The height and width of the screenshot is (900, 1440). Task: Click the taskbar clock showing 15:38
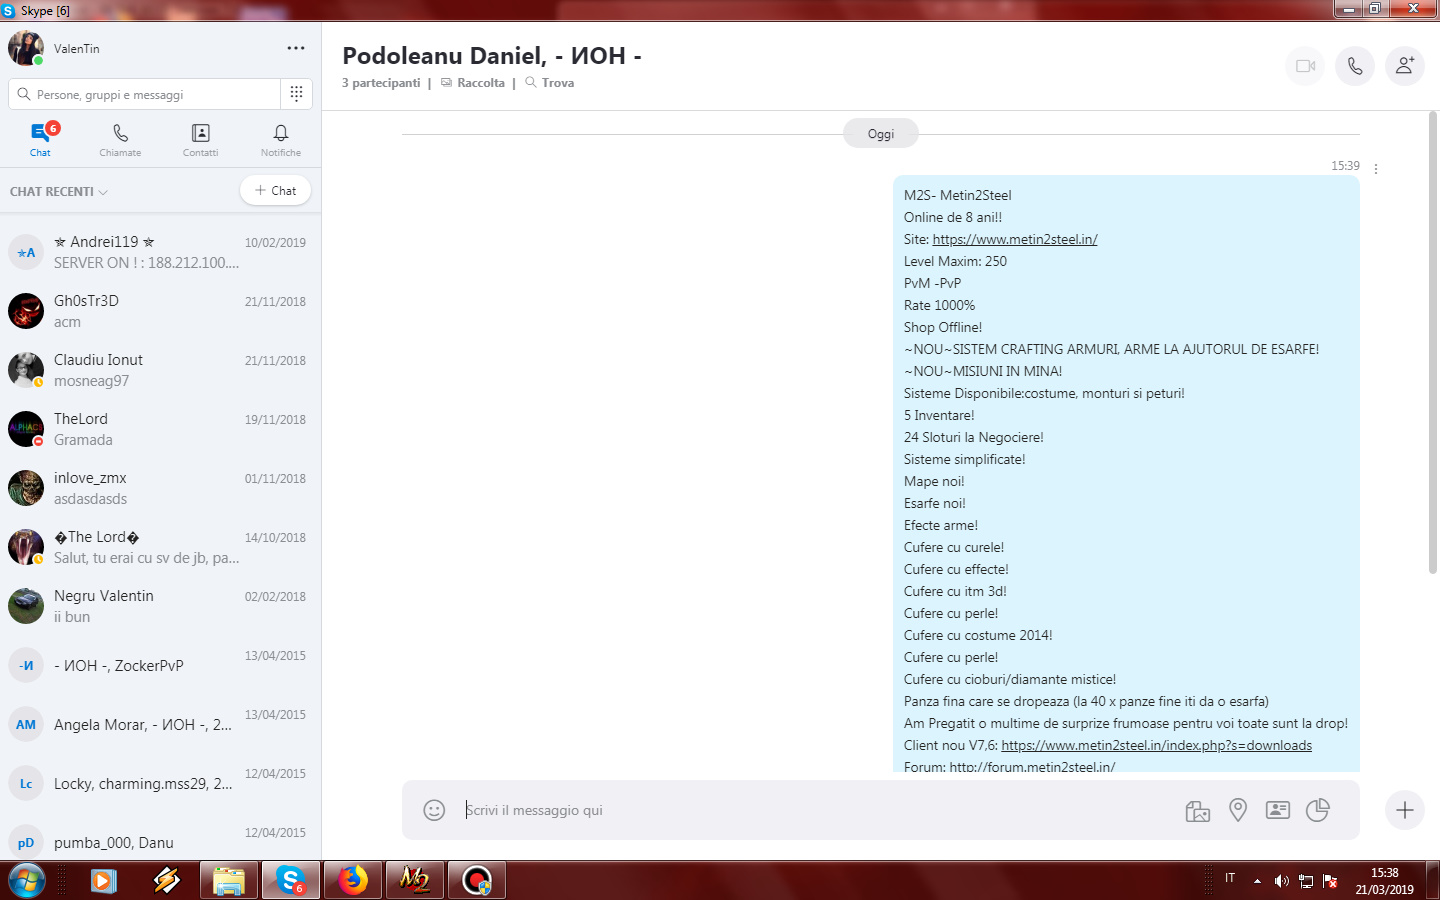click(1385, 881)
